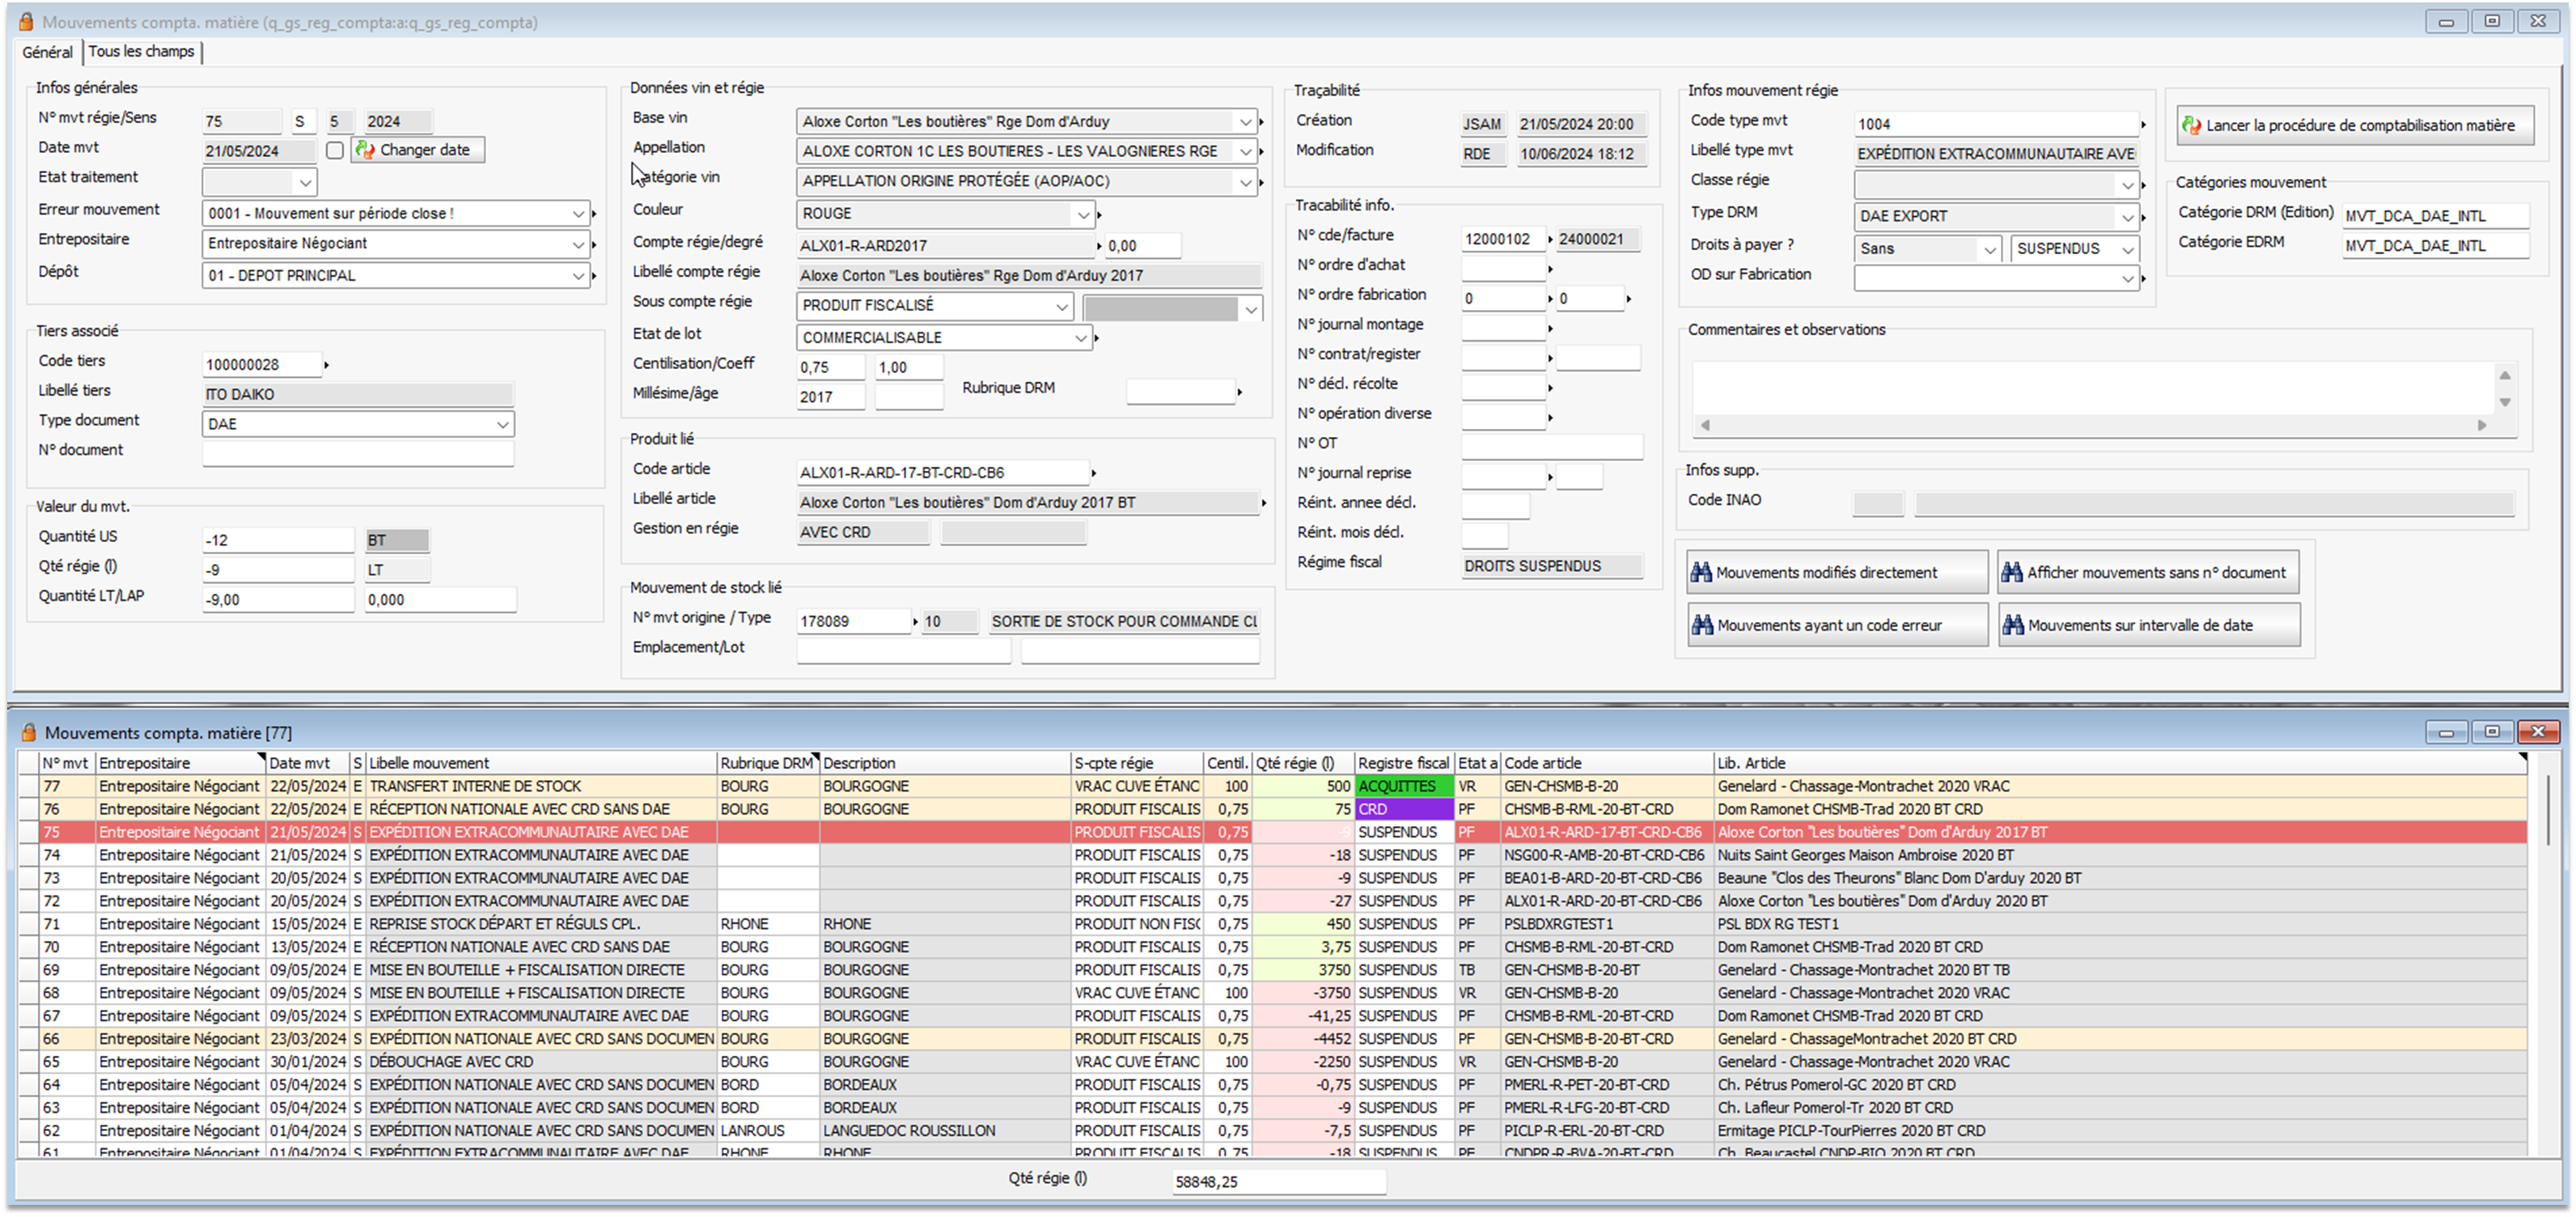This screenshot has width=2576, height=1217.
Task: Click the lock icon of list window title
Action: click(x=28, y=733)
